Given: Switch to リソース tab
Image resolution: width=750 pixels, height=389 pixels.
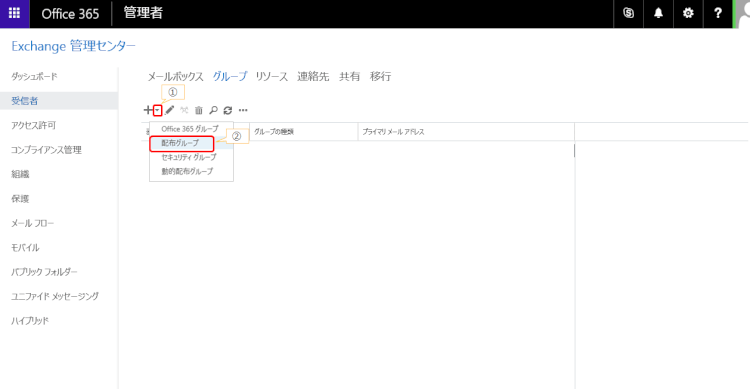Looking at the screenshot, I should click(272, 77).
